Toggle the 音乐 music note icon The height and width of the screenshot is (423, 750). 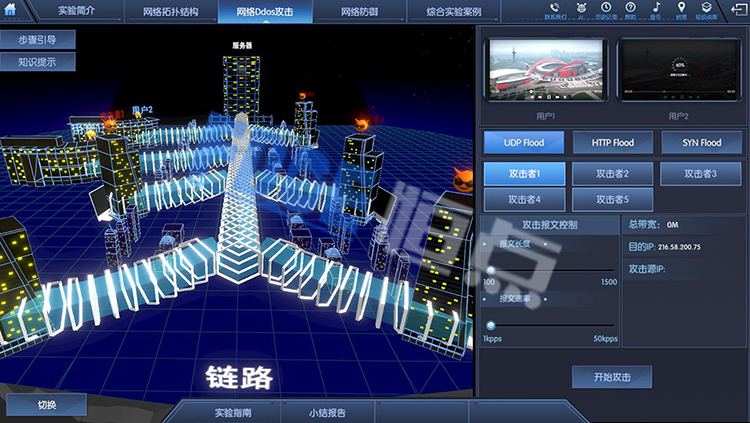click(x=656, y=8)
